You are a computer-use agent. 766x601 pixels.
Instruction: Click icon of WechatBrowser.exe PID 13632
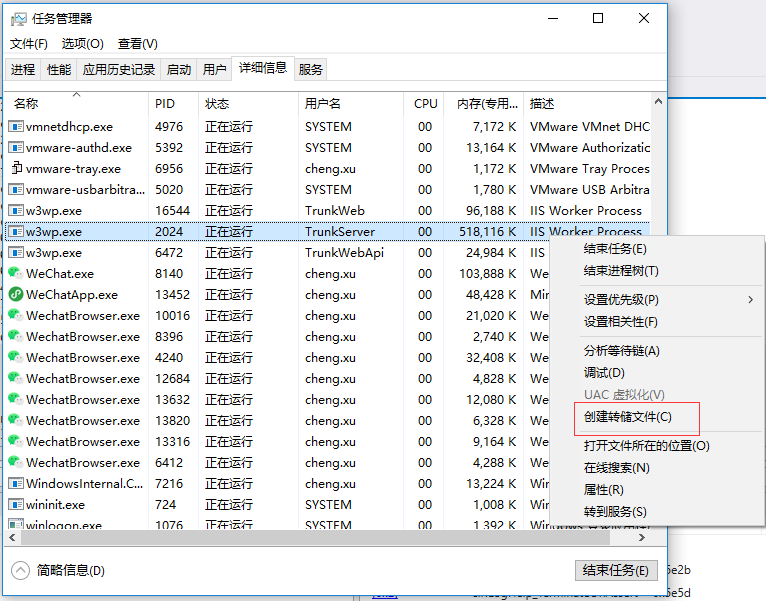(x=16, y=399)
